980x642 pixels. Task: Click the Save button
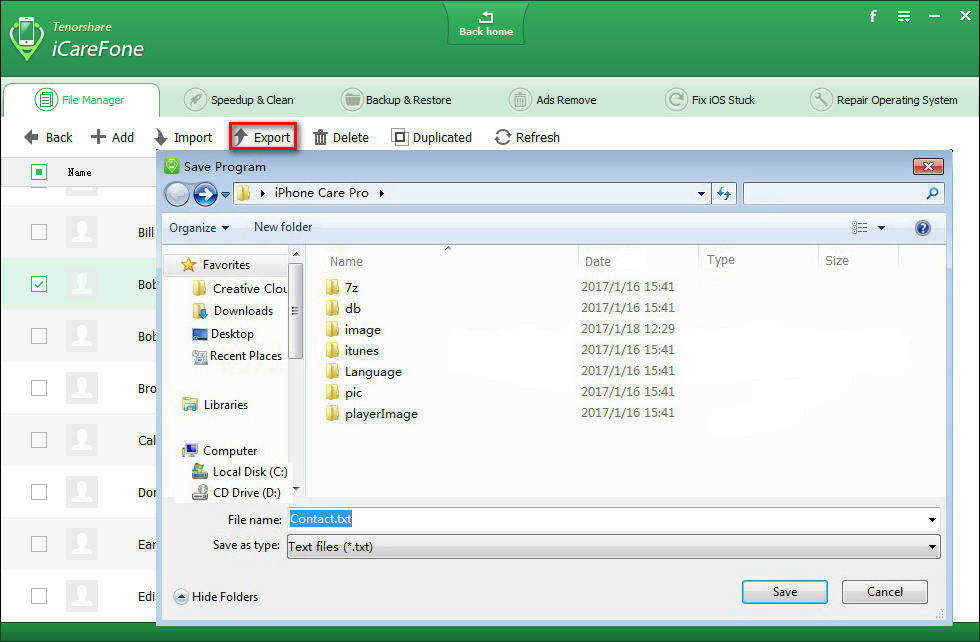tap(784, 591)
